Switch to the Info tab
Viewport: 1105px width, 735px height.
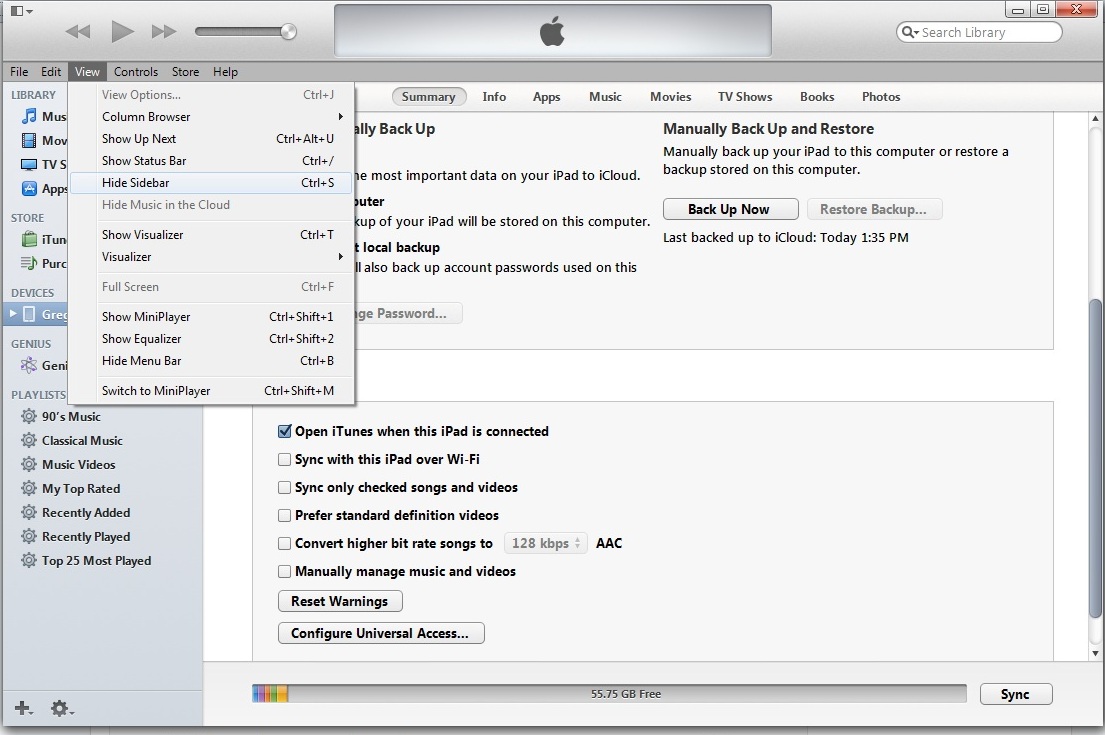click(494, 97)
